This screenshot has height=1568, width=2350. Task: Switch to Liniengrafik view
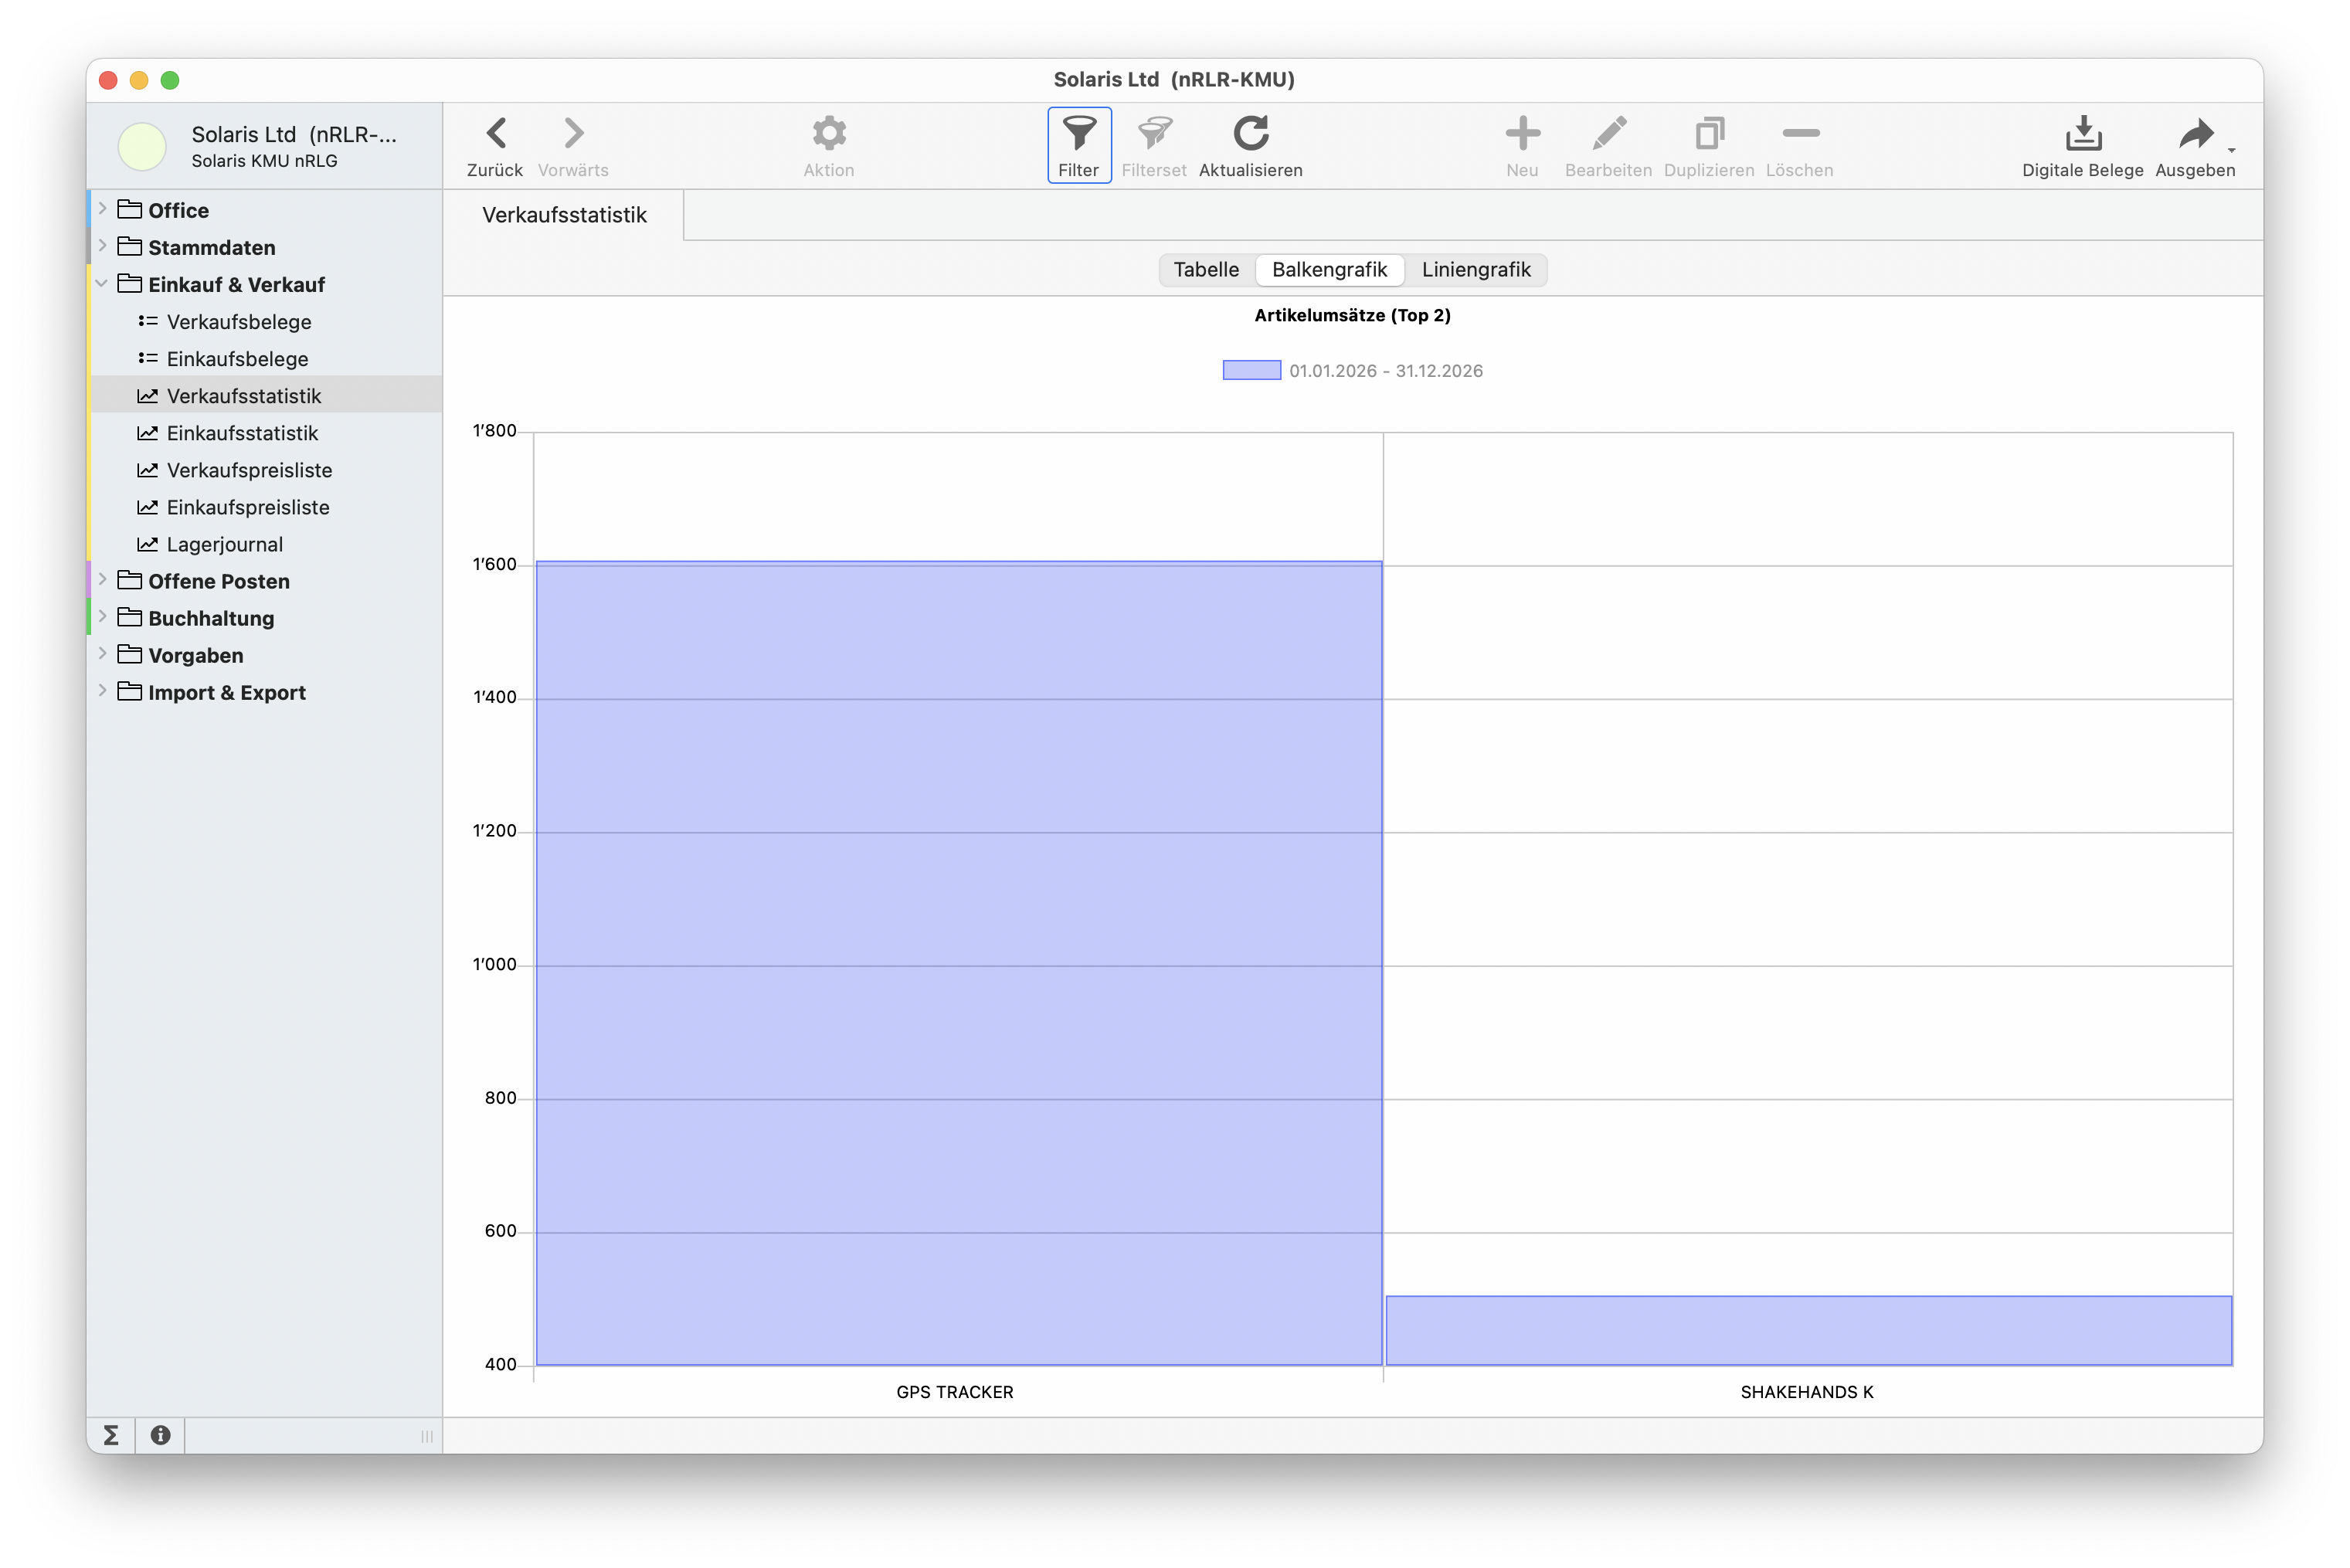[x=1475, y=270]
